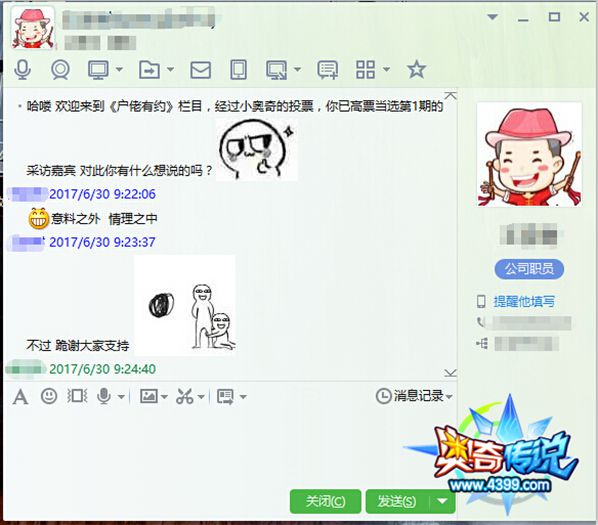Click the 关闭(C) button
This screenshot has width=598, height=525.
pos(325,501)
